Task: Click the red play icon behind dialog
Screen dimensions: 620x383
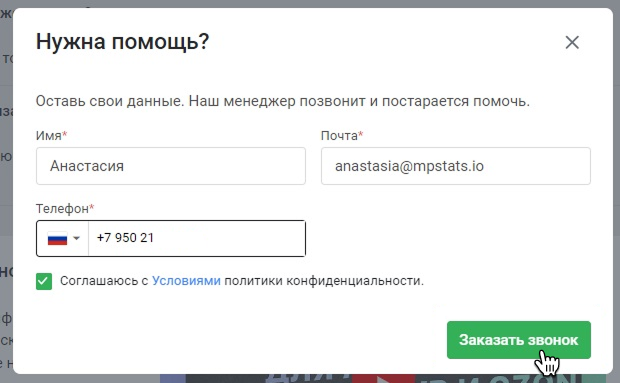Action: pos(384,379)
